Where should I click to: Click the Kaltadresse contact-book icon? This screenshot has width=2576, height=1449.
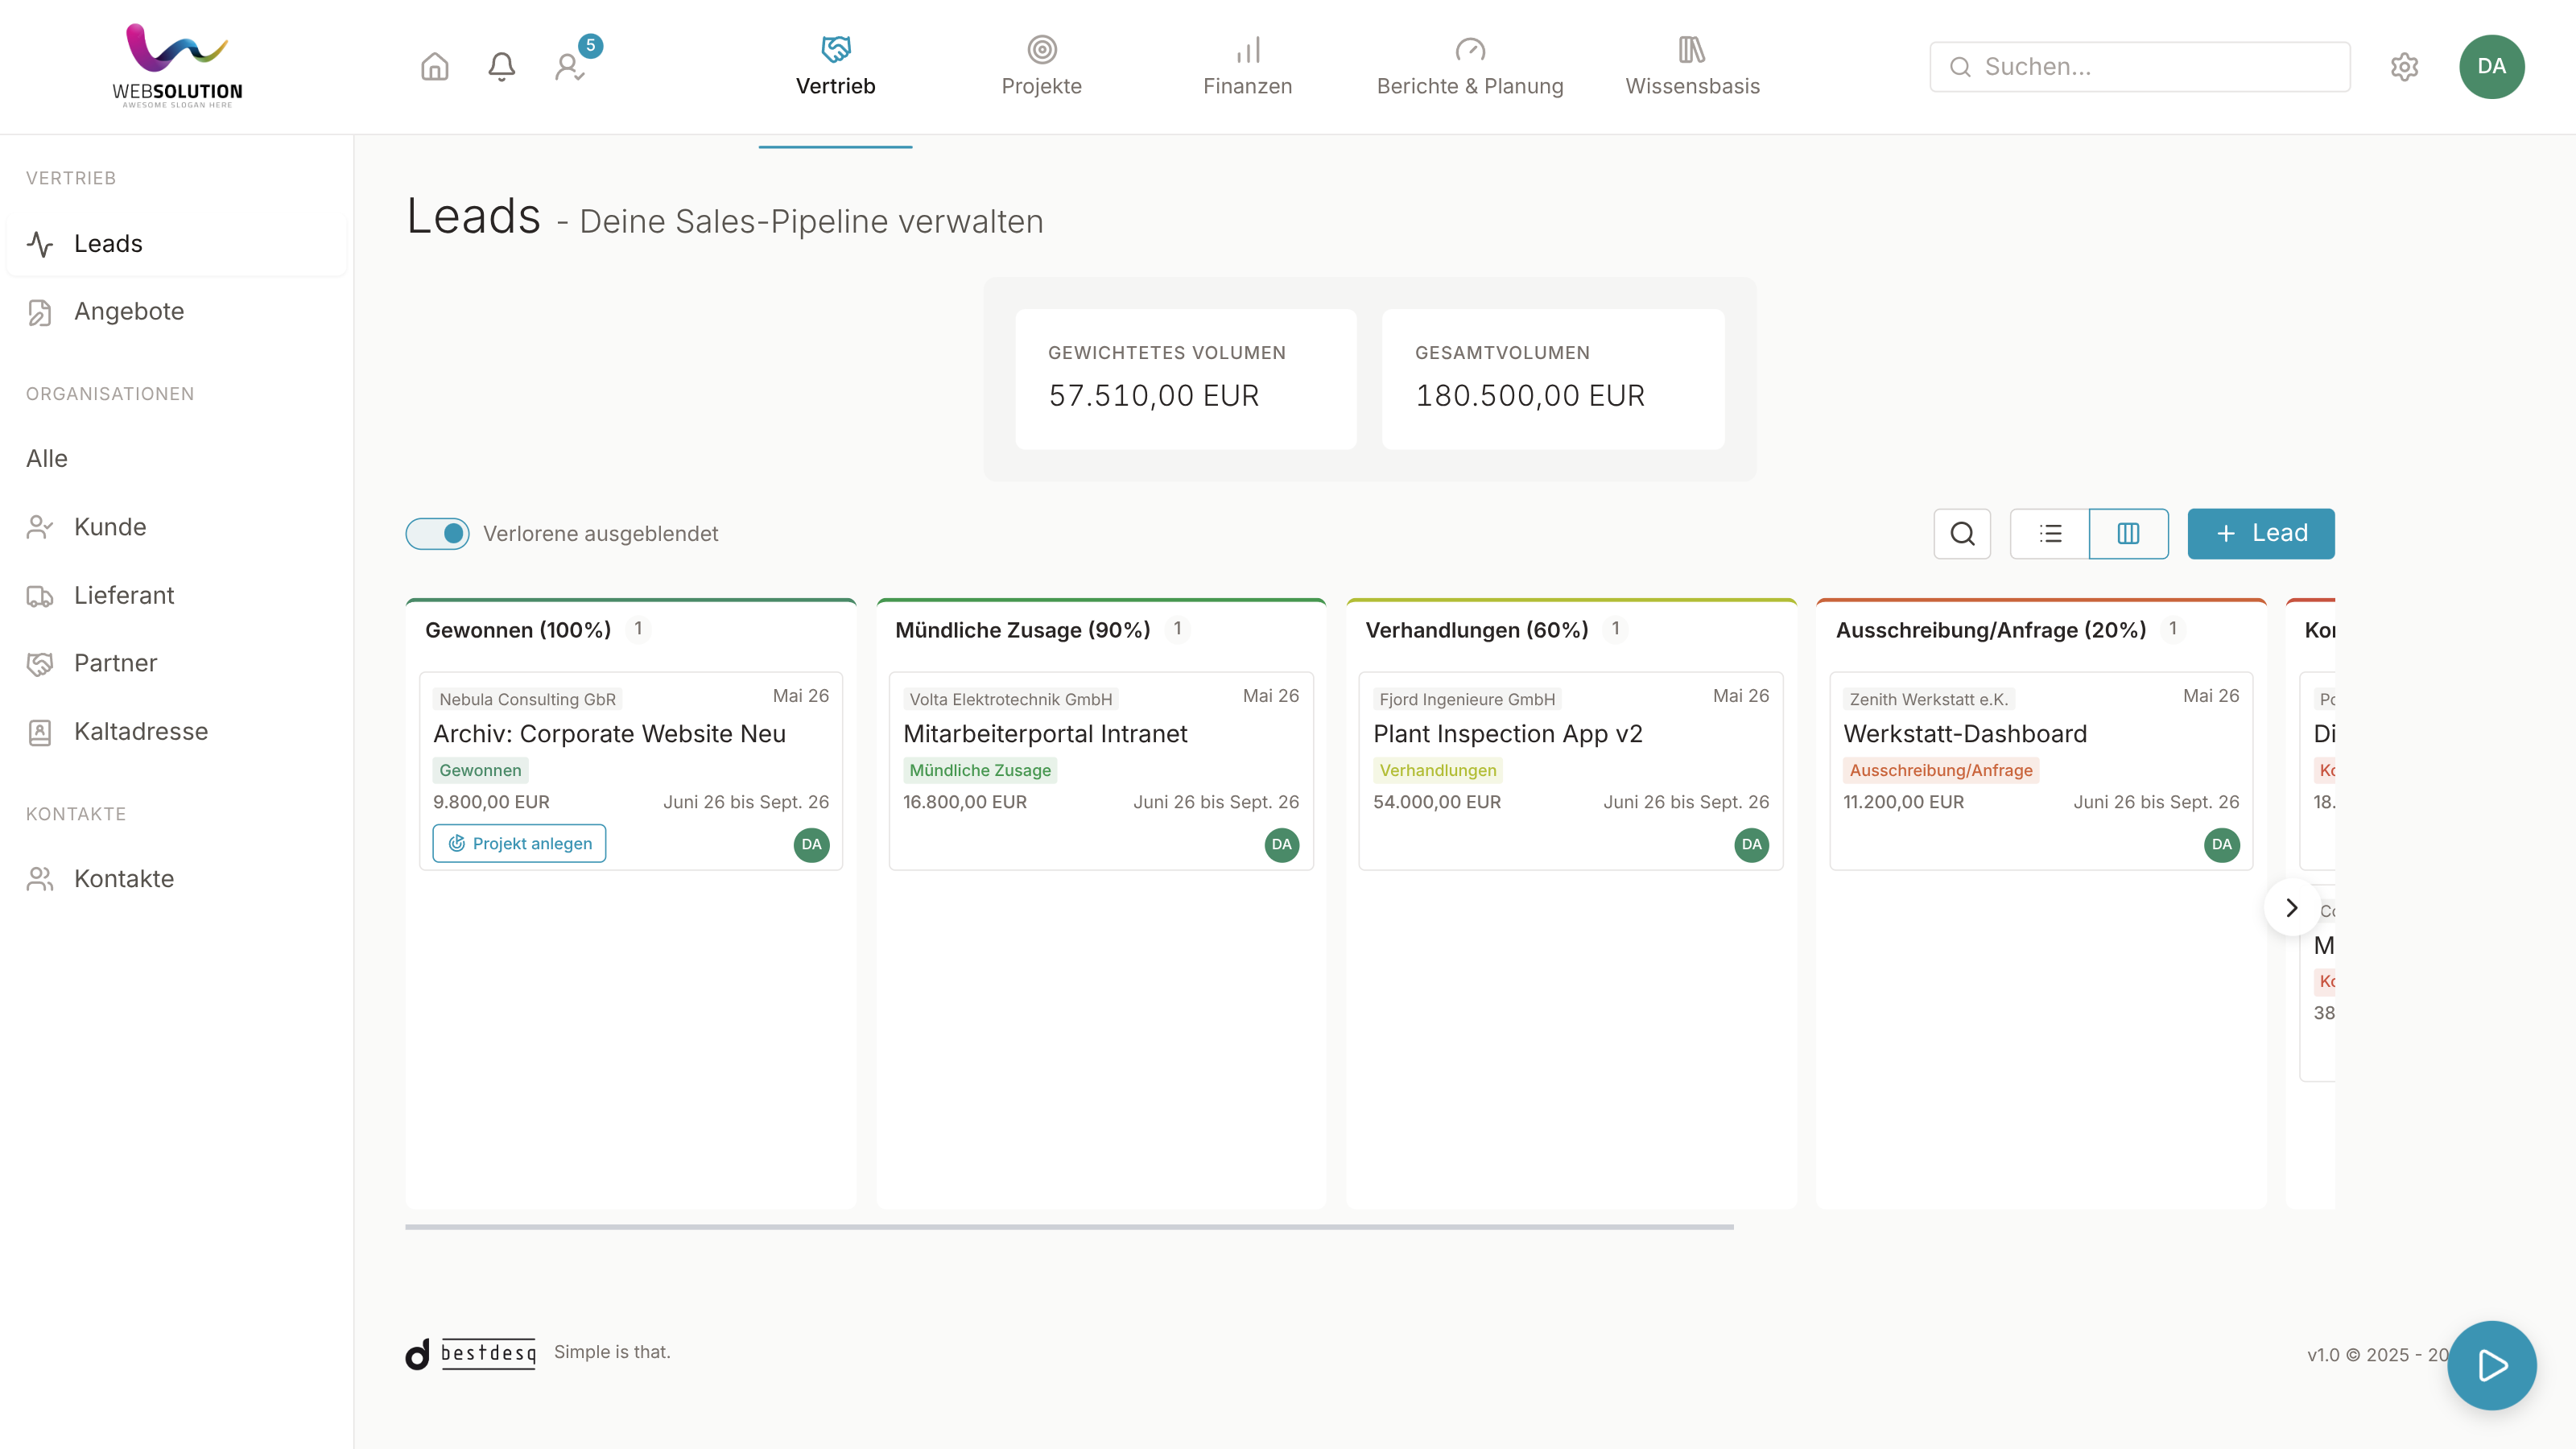tap(40, 732)
